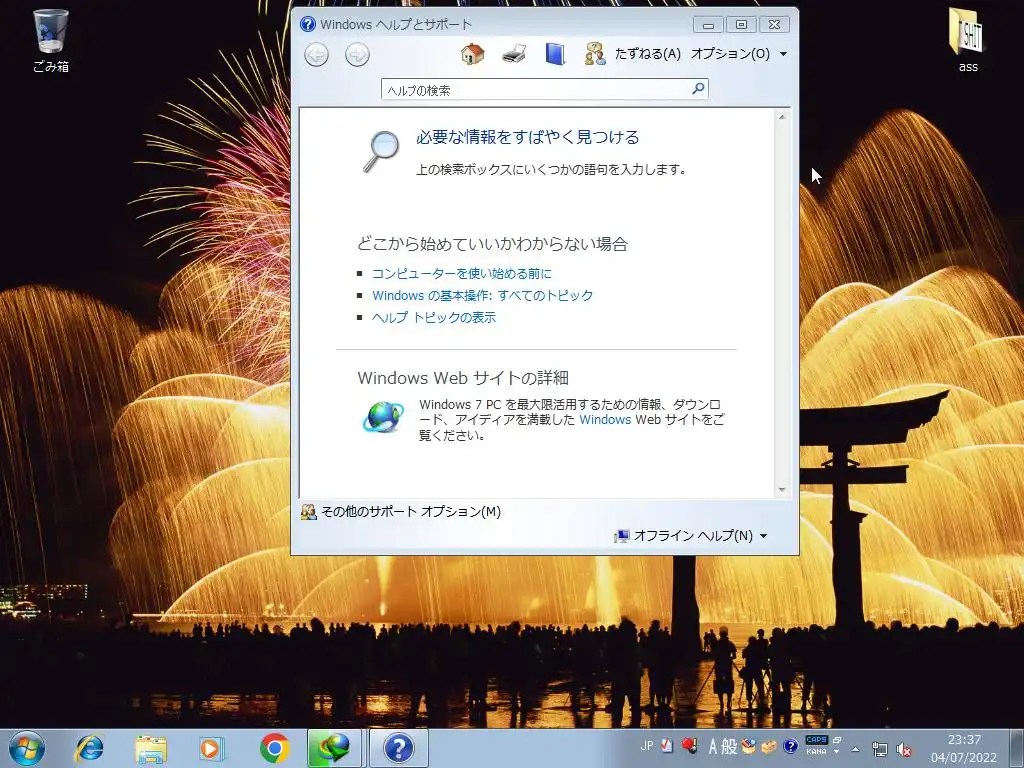This screenshot has height=768, width=1024.
Task: Show hidden tray icons arrow
Action: coord(856,749)
